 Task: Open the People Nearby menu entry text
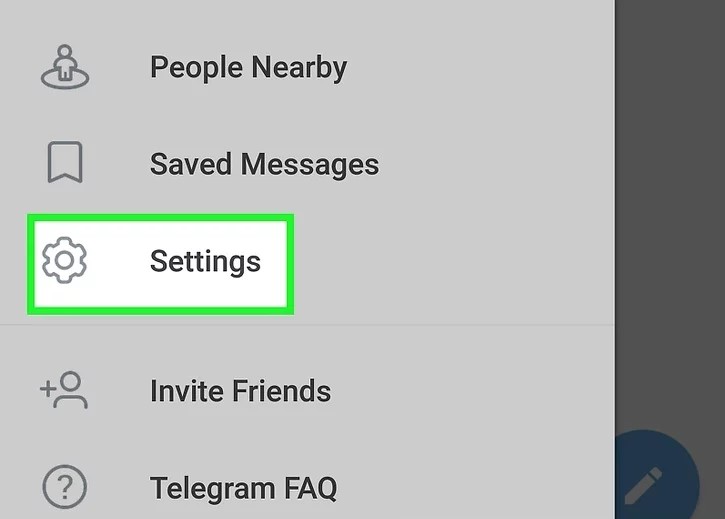(x=248, y=68)
